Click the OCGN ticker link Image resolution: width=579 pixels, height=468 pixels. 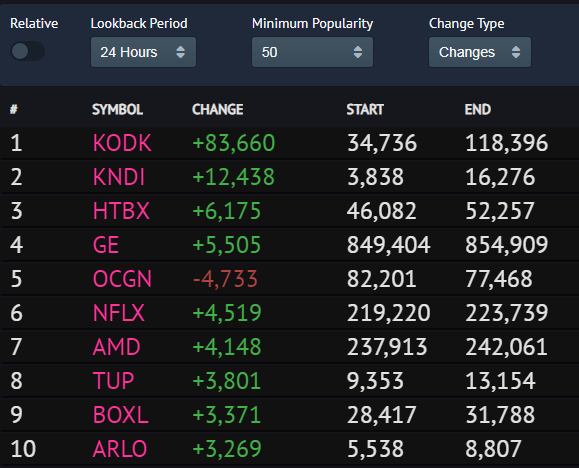pyautogui.click(x=122, y=279)
